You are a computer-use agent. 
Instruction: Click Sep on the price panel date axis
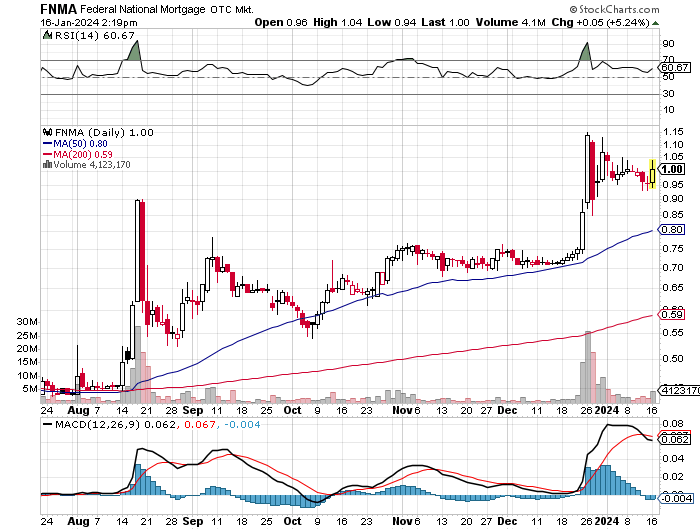(193, 410)
